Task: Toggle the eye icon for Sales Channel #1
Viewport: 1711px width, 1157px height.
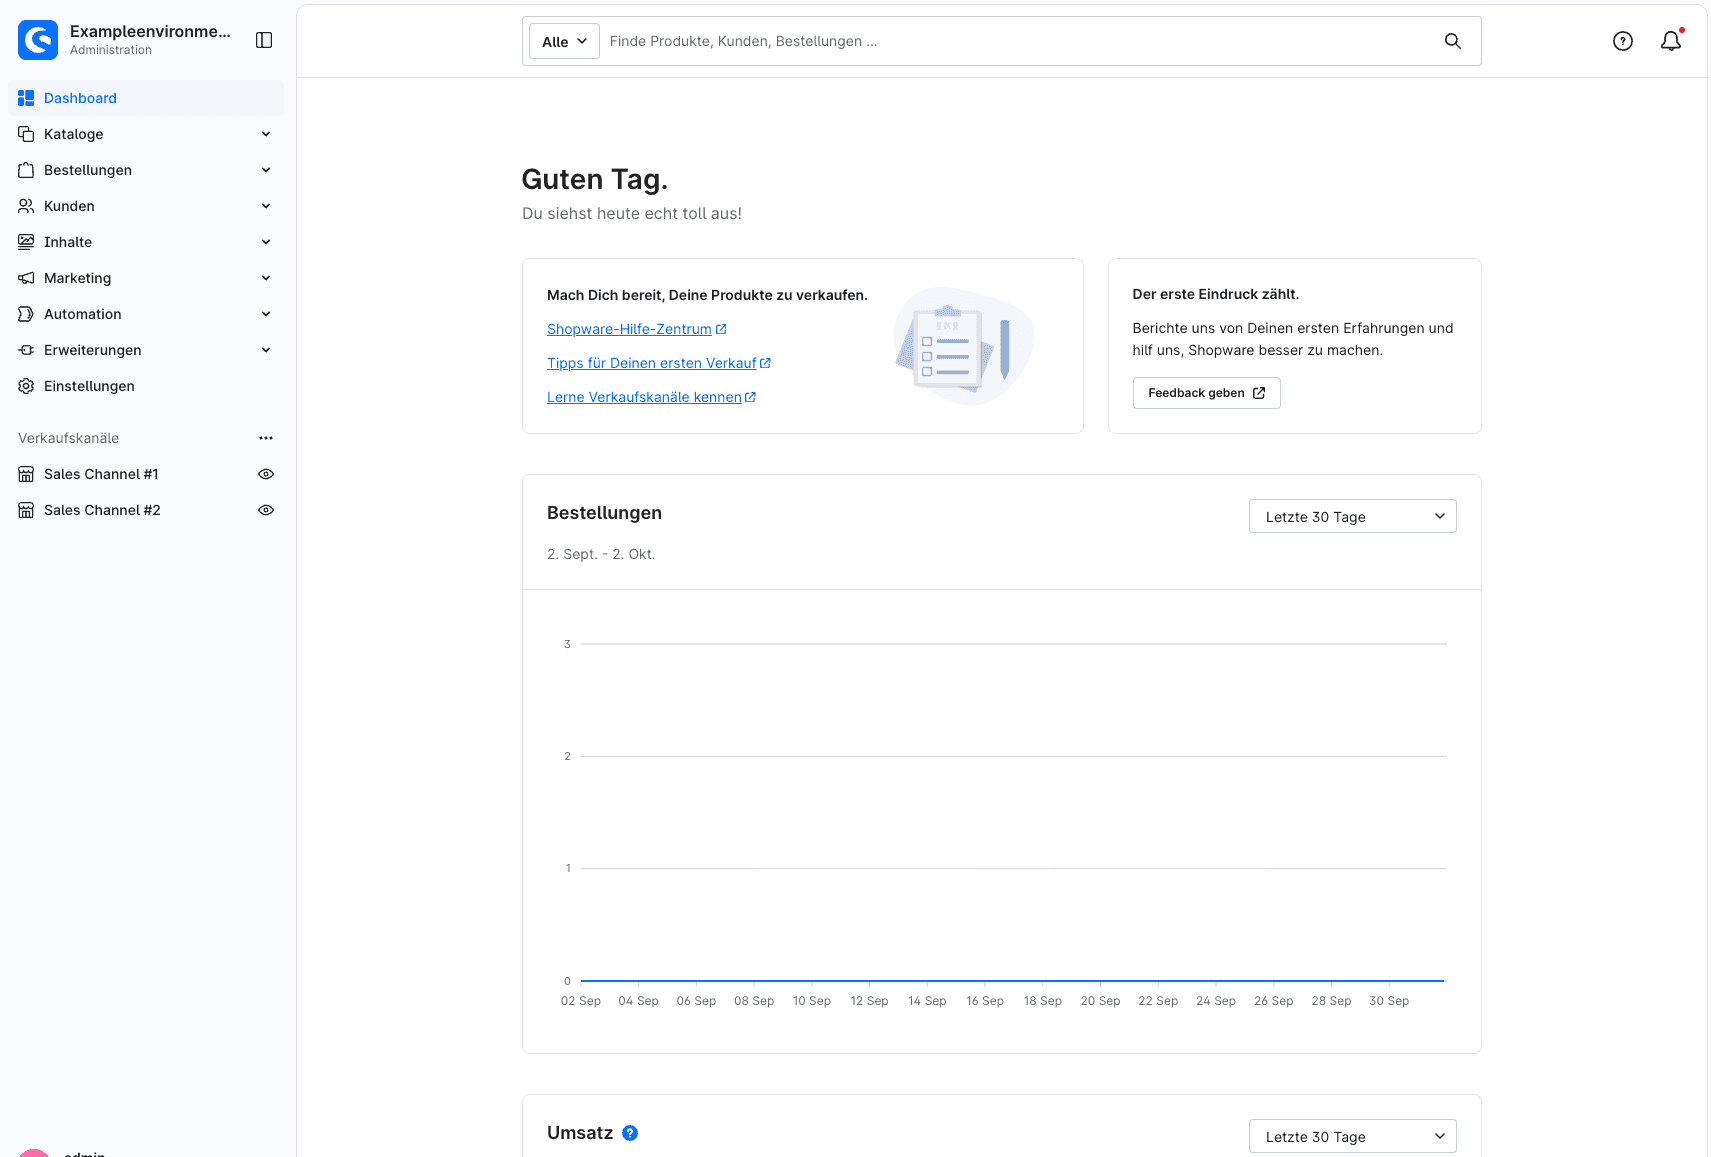Action: (266, 474)
